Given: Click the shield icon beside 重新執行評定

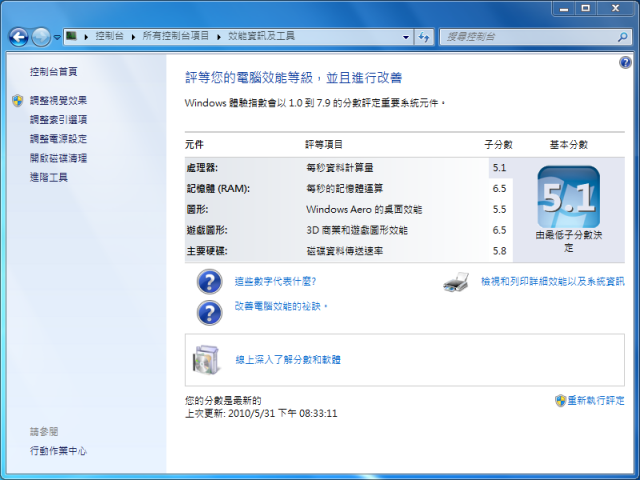Looking at the screenshot, I should point(560,400).
